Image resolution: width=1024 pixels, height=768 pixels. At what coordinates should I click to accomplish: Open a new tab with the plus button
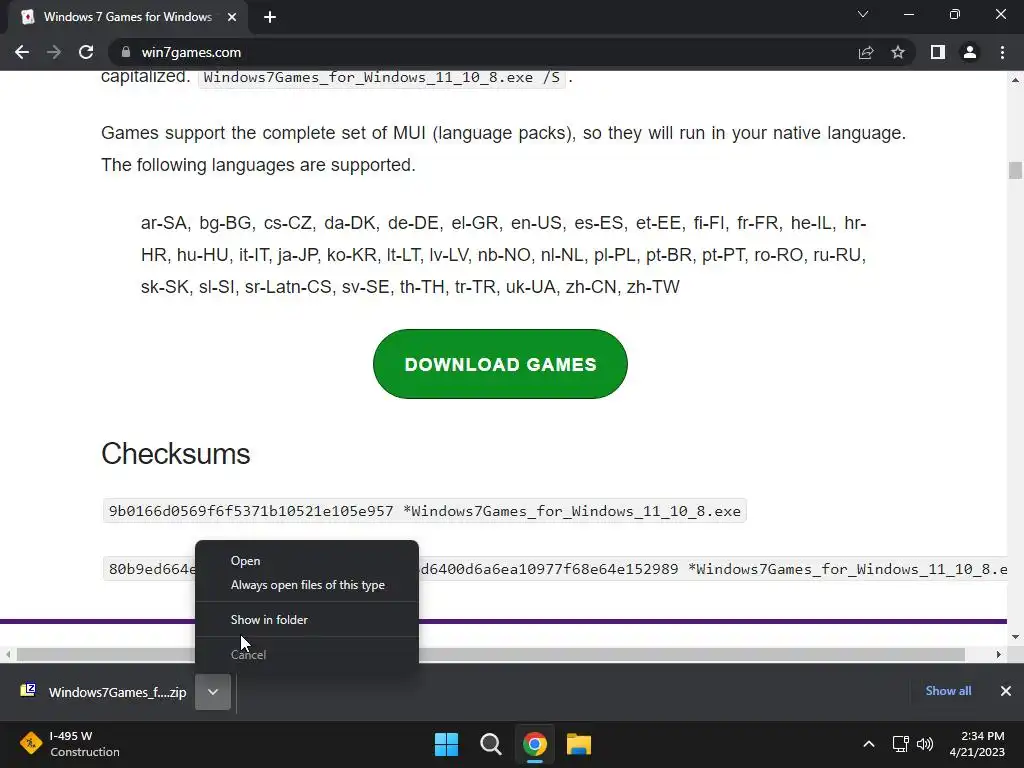[270, 17]
